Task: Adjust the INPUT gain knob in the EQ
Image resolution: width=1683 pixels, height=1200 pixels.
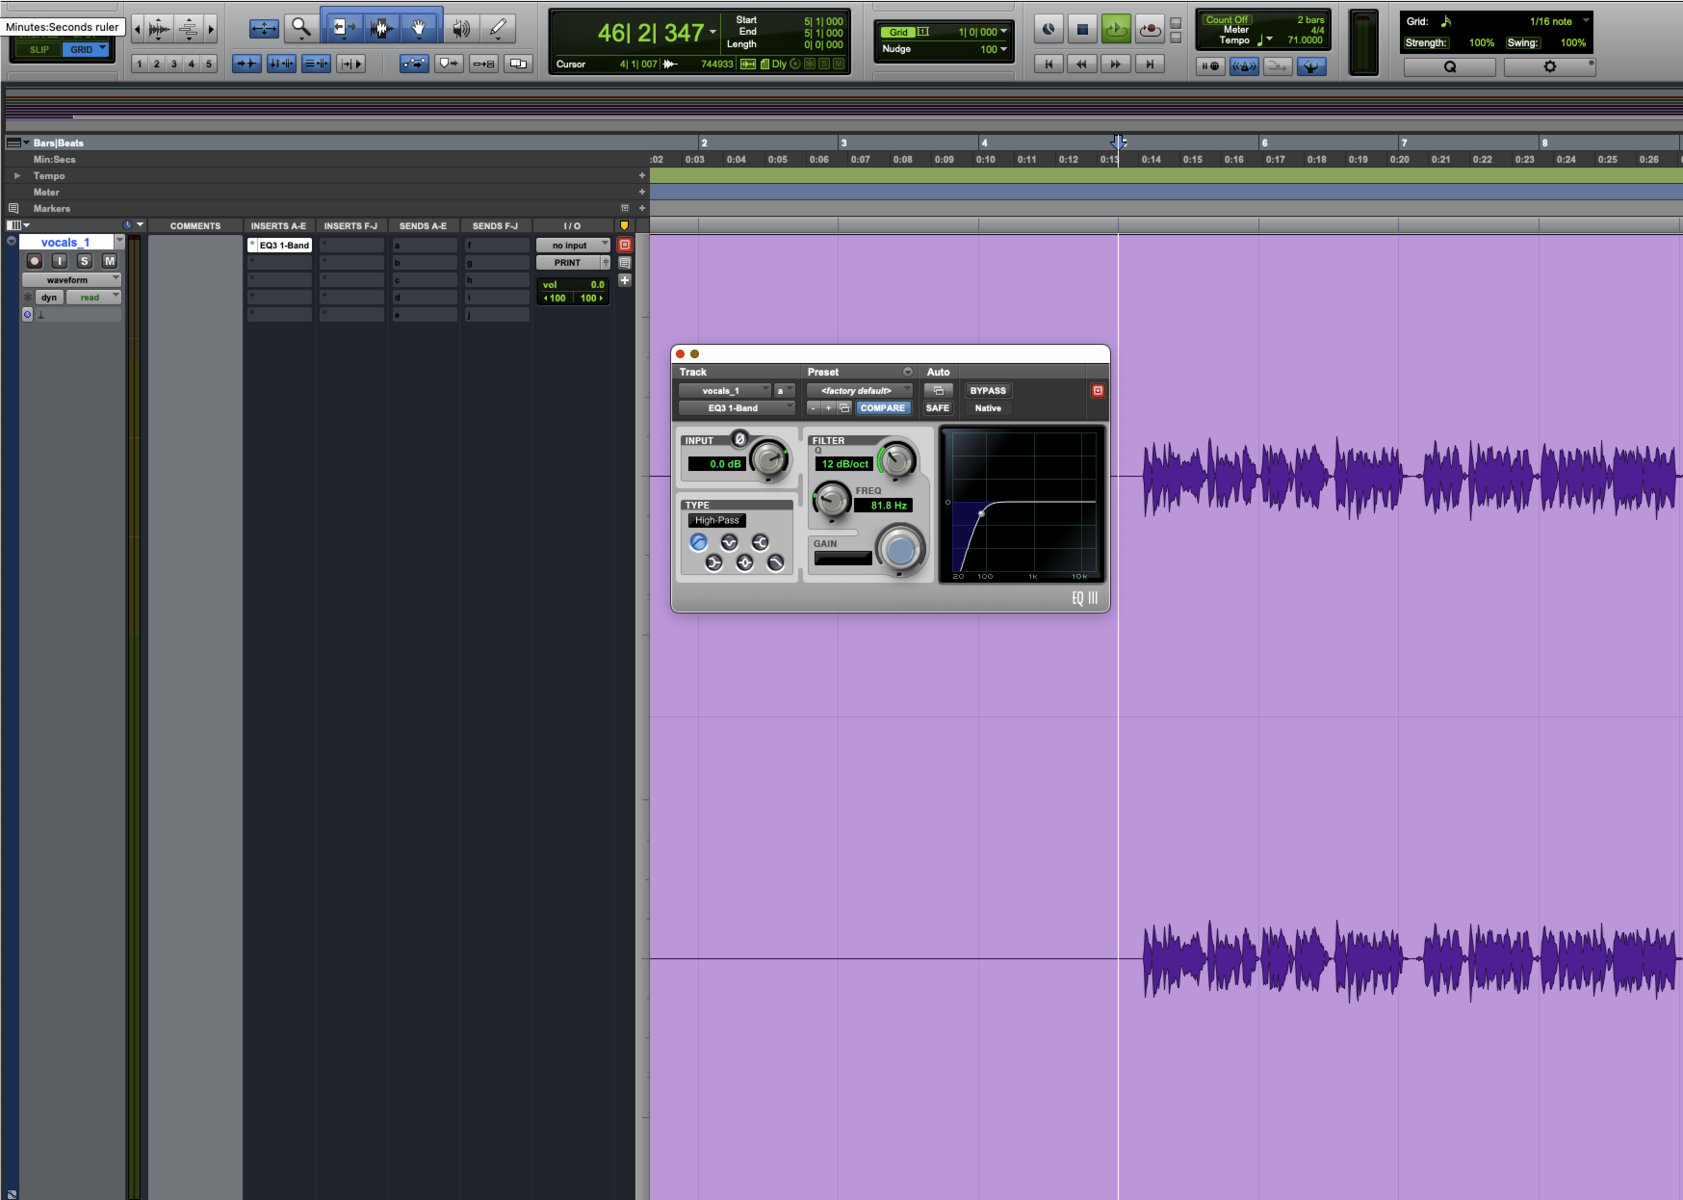Action: tap(768, 459)
